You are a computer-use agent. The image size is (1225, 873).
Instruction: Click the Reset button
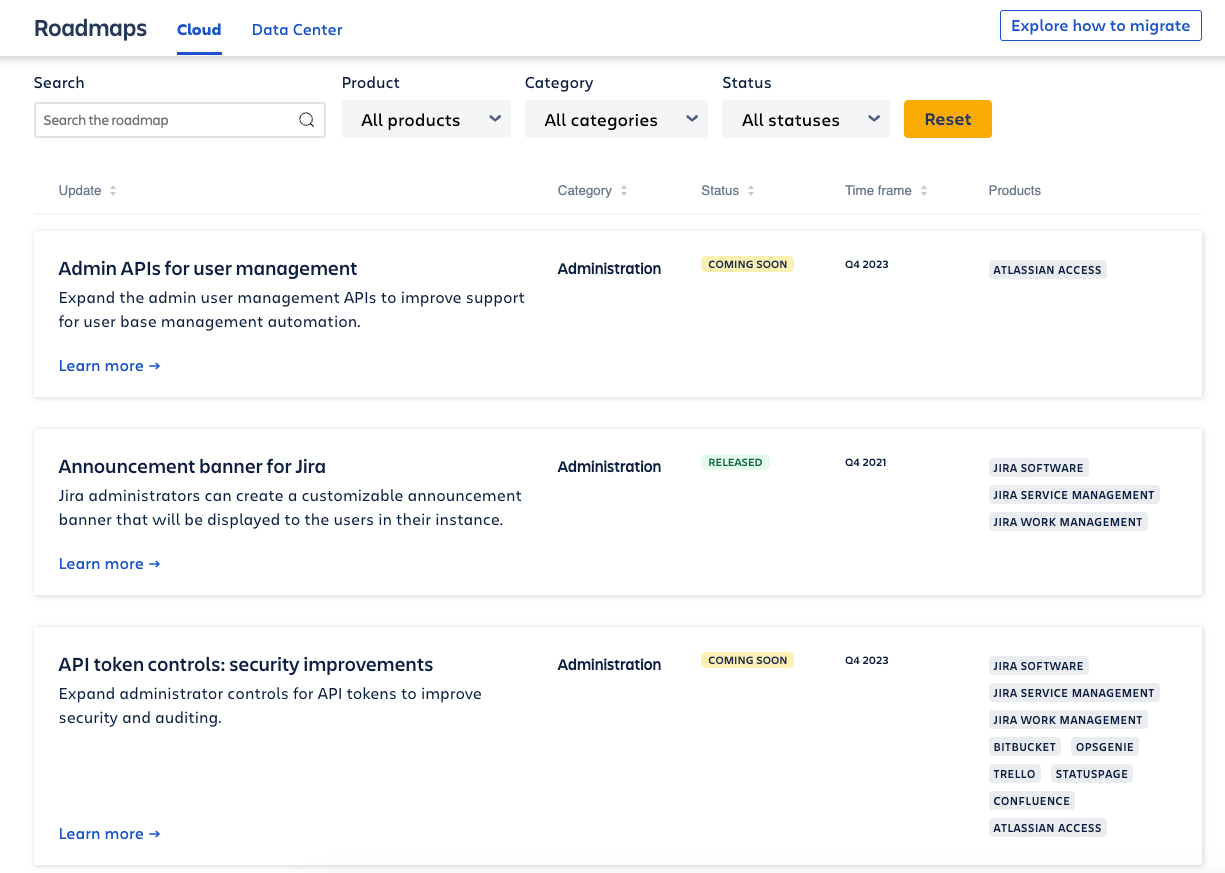point(948,119)
